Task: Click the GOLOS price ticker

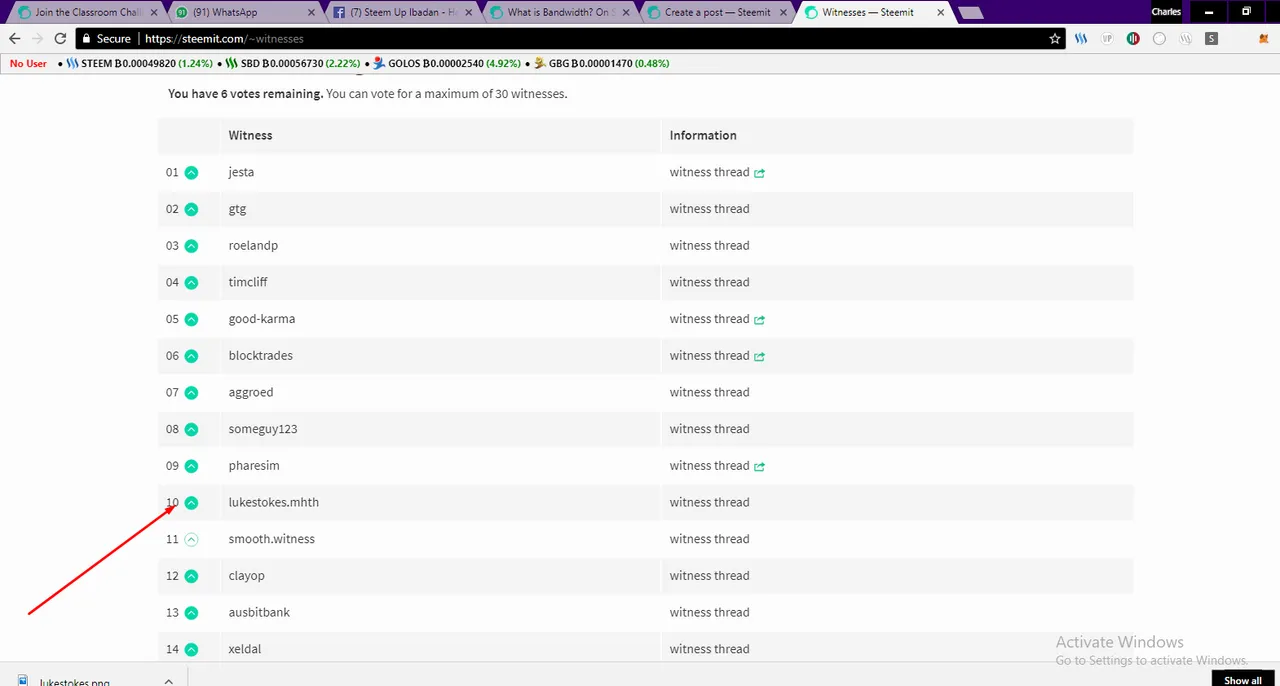Action: [447, 63]
